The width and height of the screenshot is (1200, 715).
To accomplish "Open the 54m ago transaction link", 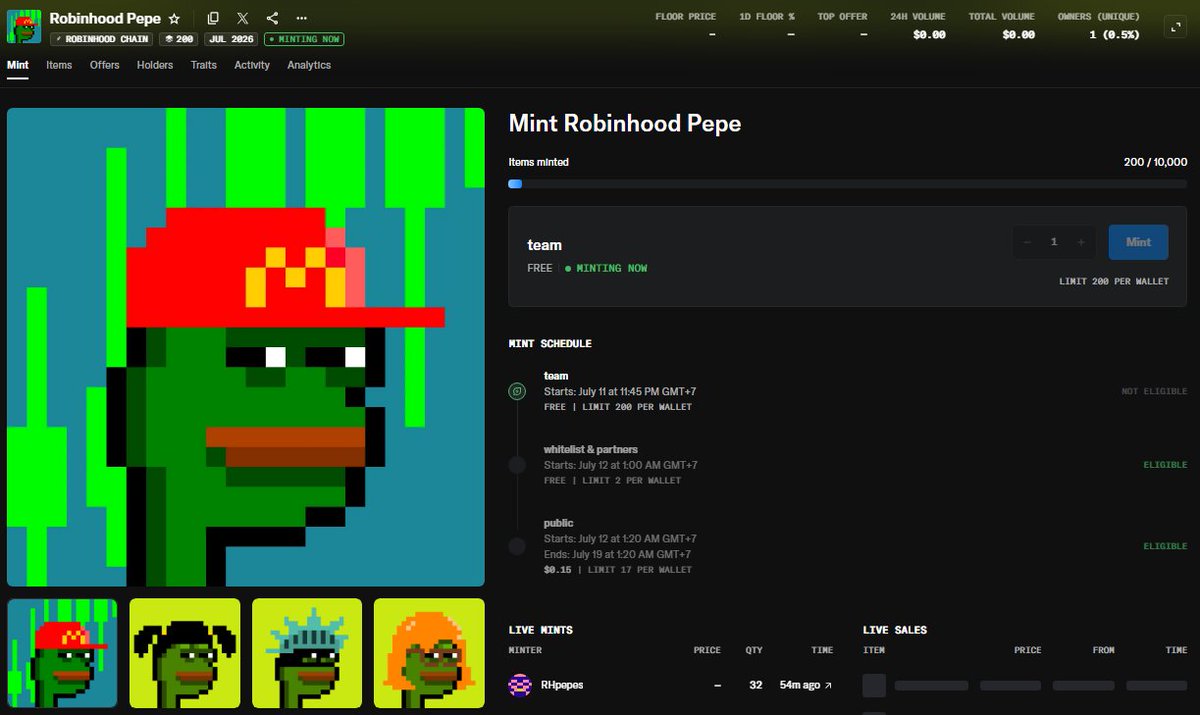I will [x=806, y=685].
